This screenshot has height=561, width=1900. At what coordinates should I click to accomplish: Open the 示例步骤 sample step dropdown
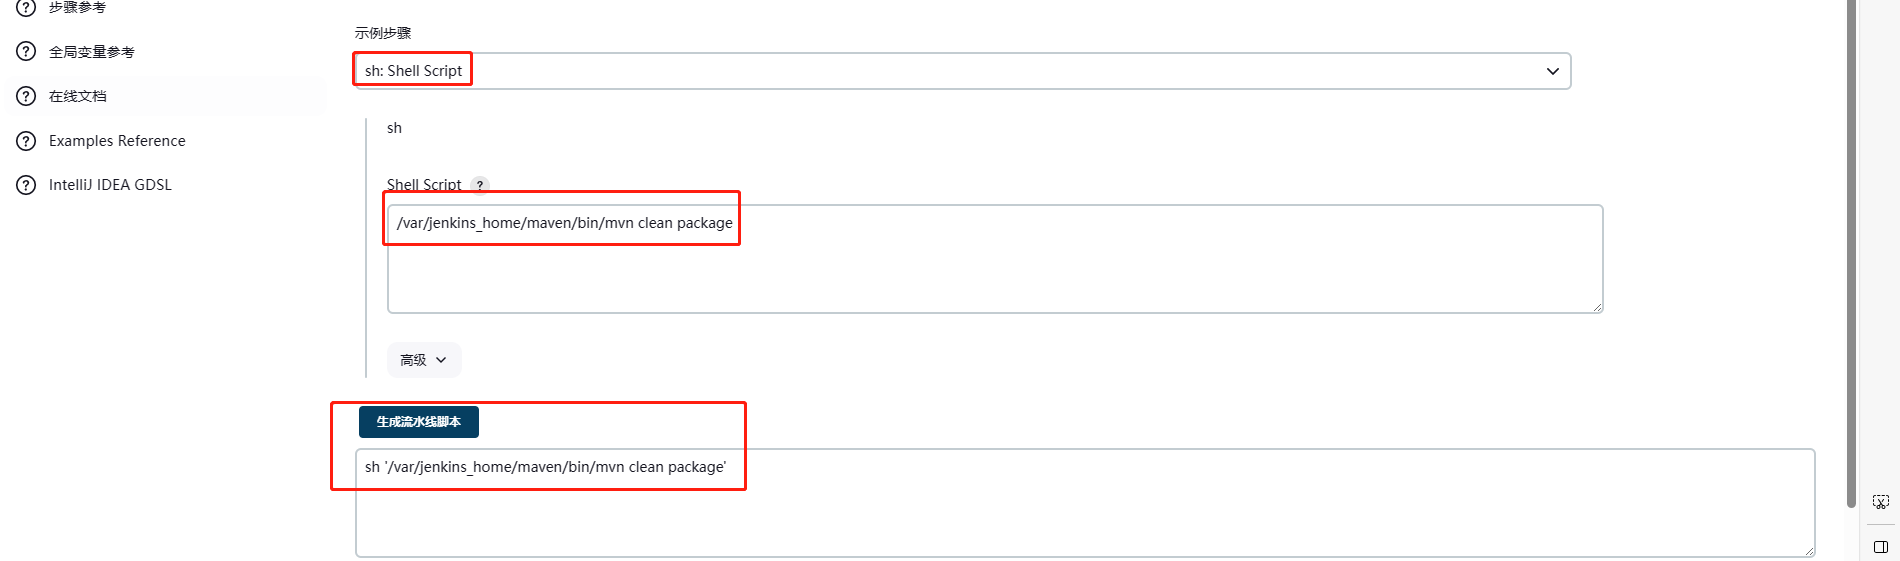click(x=960, y=71)
